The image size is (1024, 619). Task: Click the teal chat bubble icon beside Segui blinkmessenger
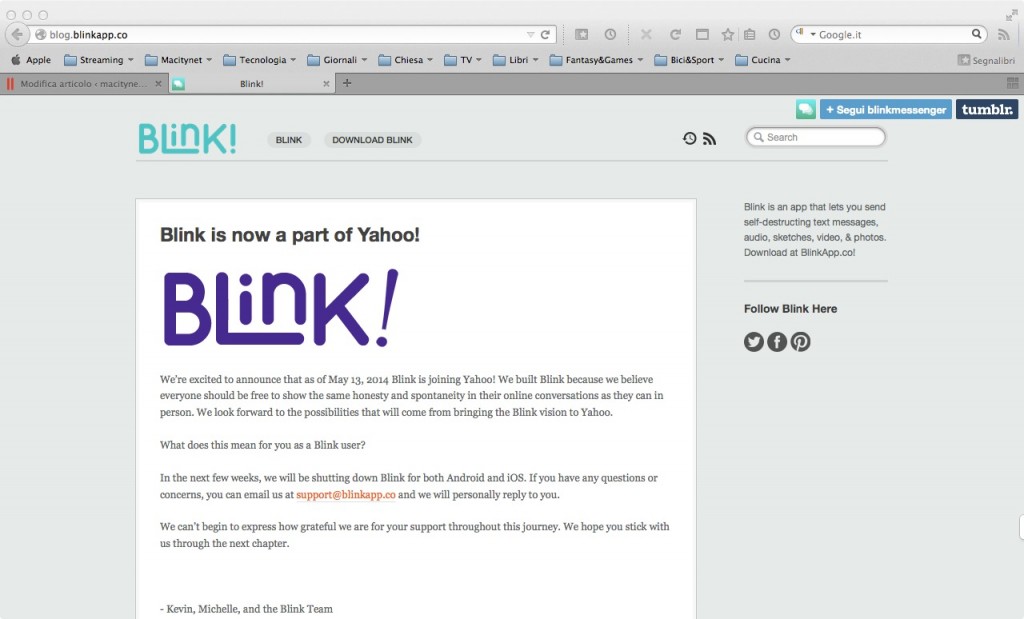point(806,109)
